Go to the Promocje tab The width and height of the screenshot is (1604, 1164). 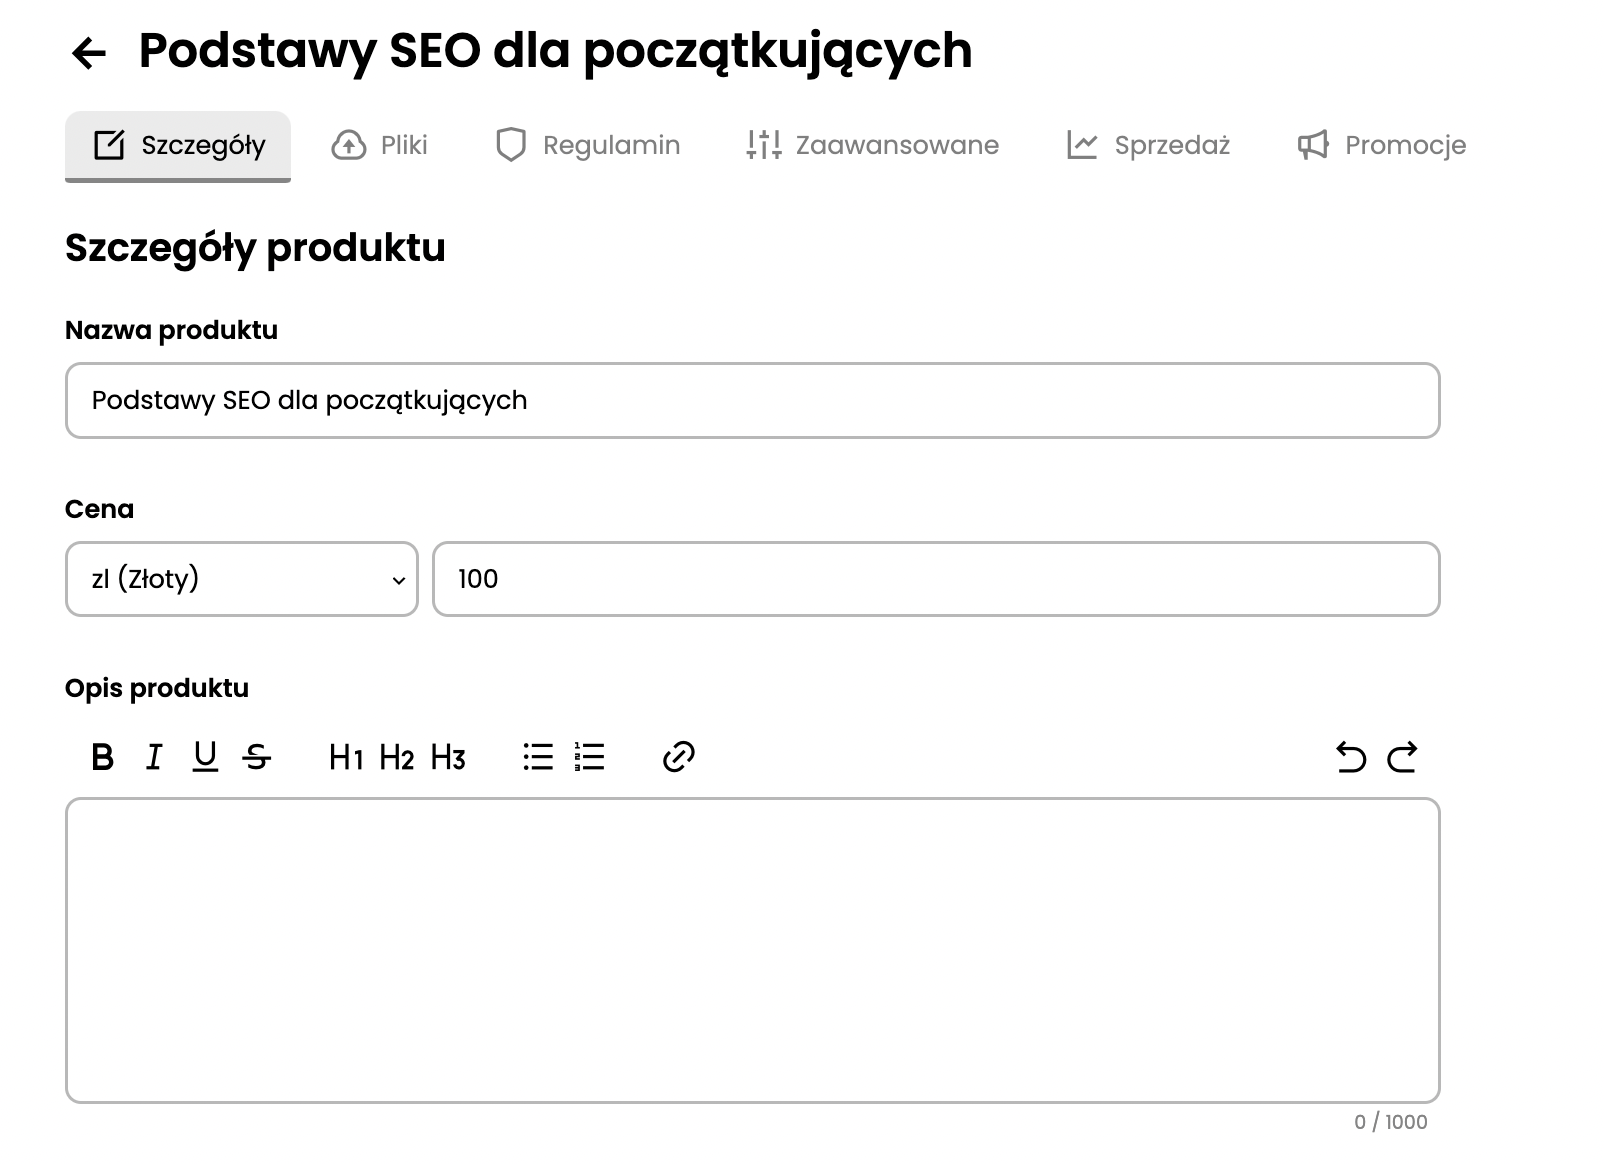1382,146
